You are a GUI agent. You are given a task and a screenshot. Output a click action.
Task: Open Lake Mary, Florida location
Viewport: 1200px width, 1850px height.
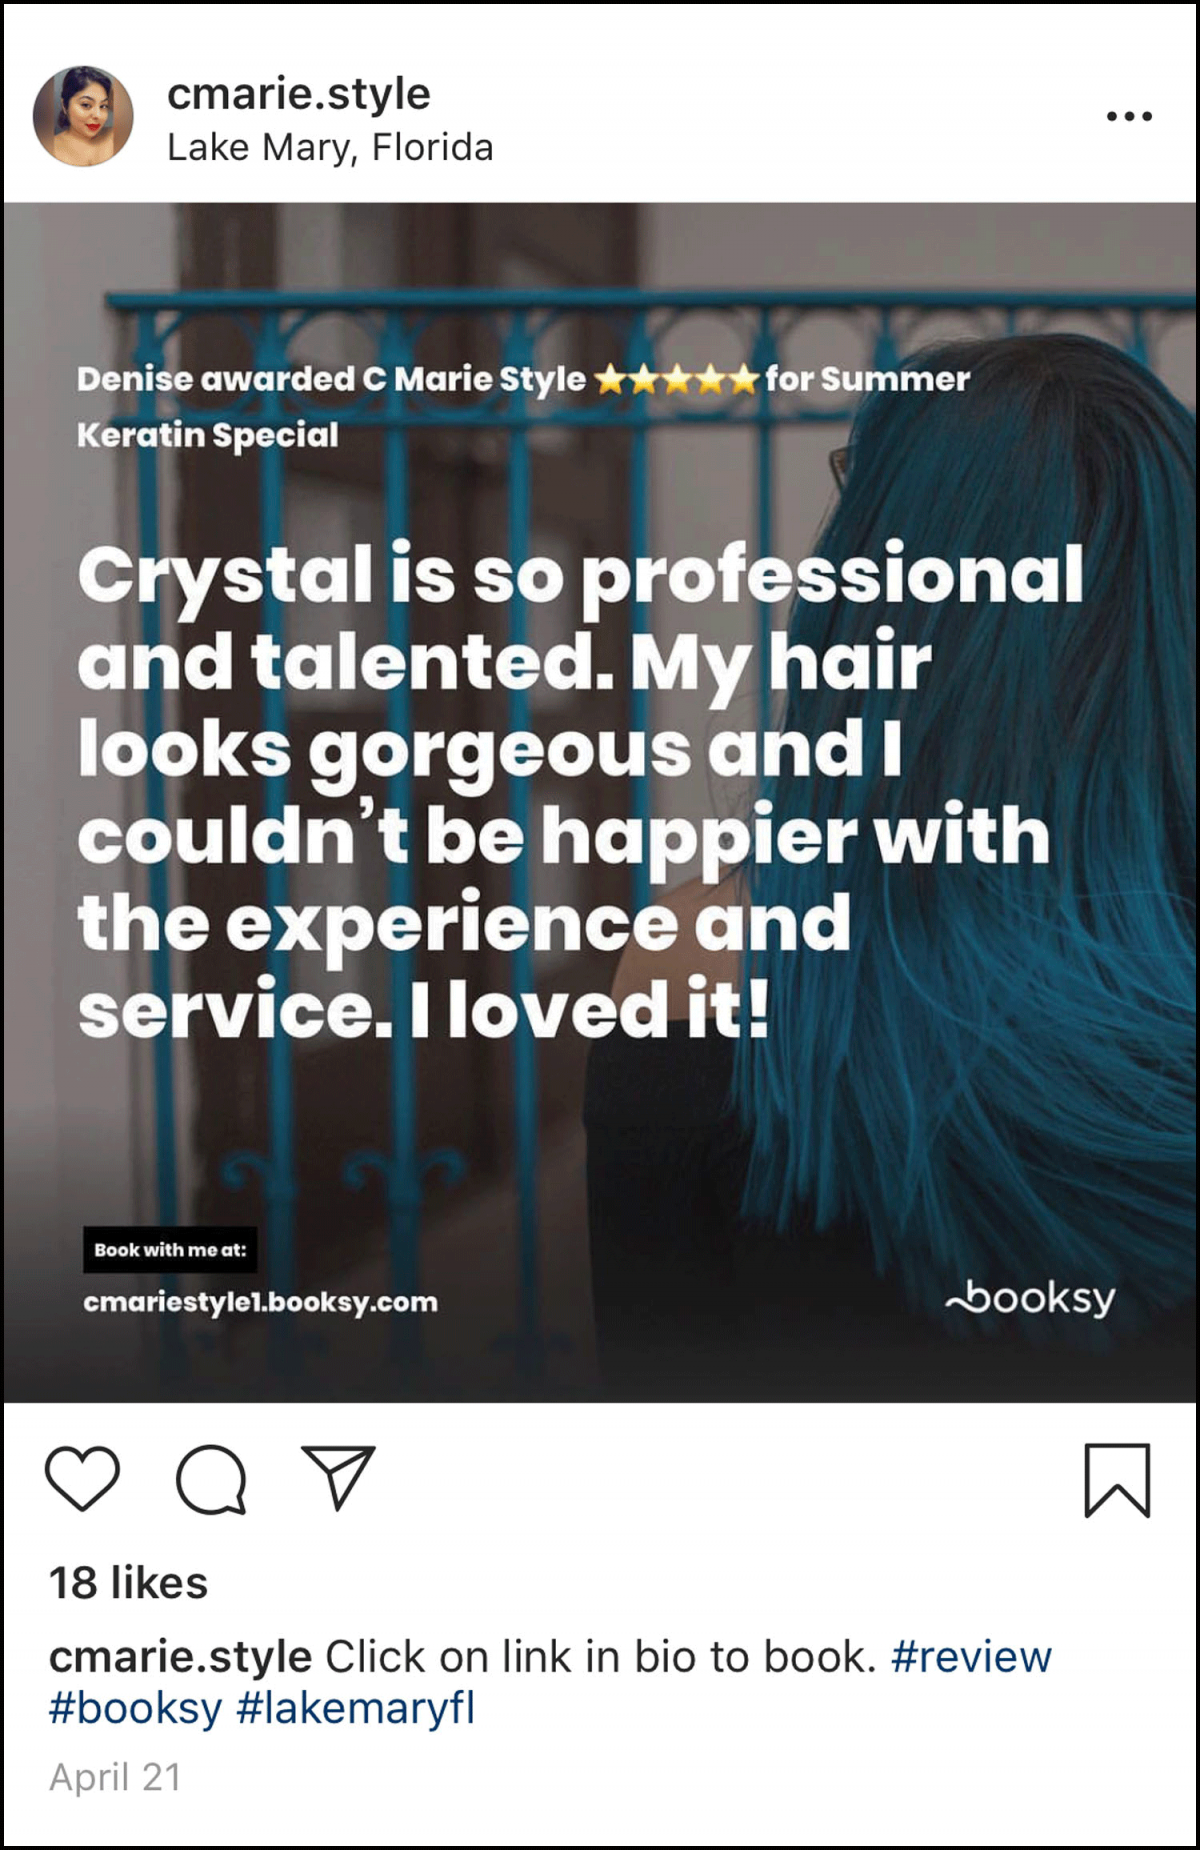(x=330, y=148)
